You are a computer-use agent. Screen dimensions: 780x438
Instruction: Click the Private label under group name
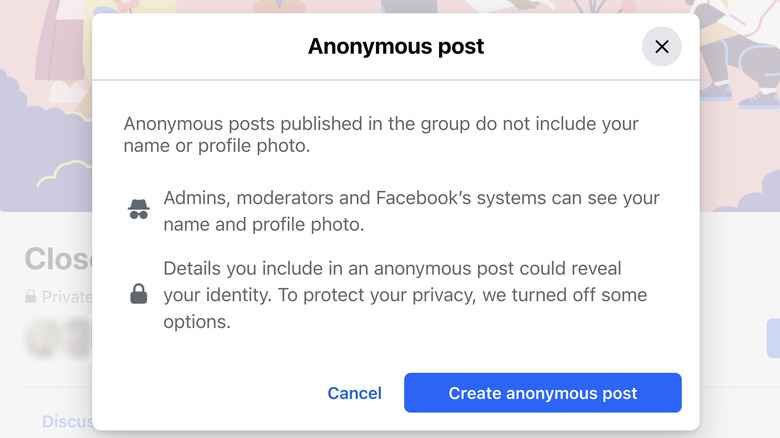[x=66, y=297]
